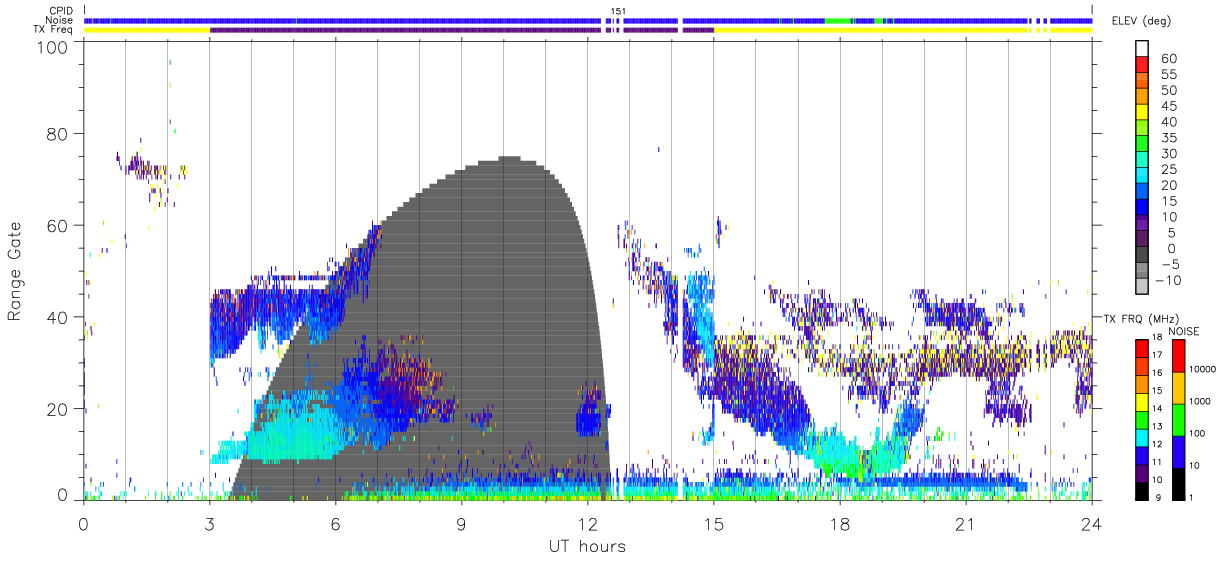The height and width of the screenshot is (567, 1228).
Task: Click the Noise row label at top left
Action: coord(58,20)
